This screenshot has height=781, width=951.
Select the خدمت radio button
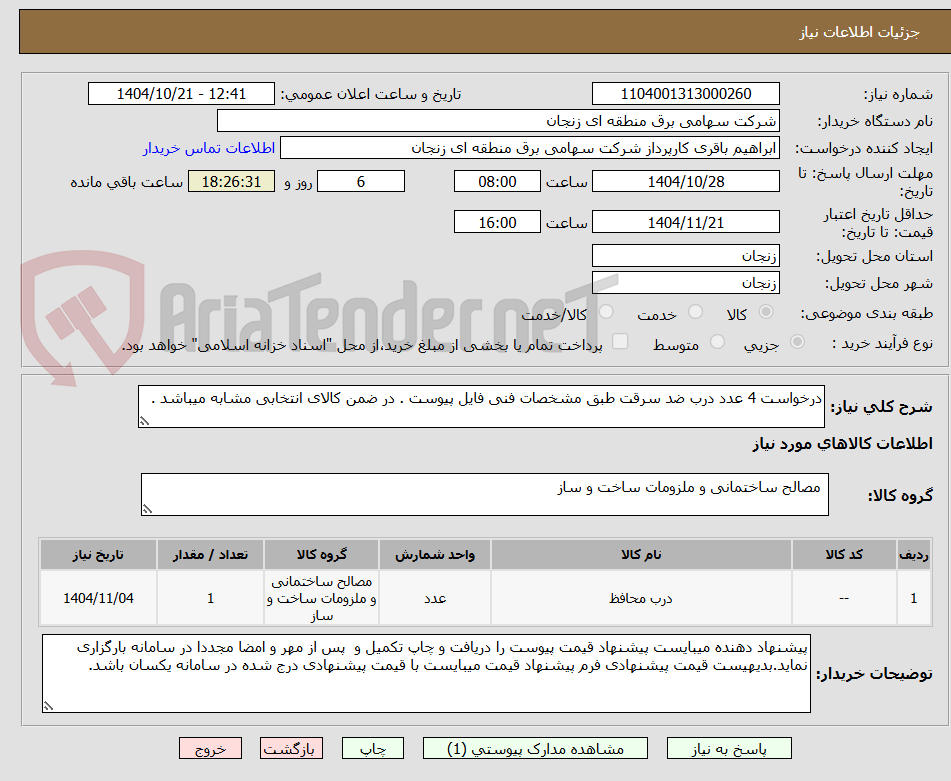(x=694, y=312)
